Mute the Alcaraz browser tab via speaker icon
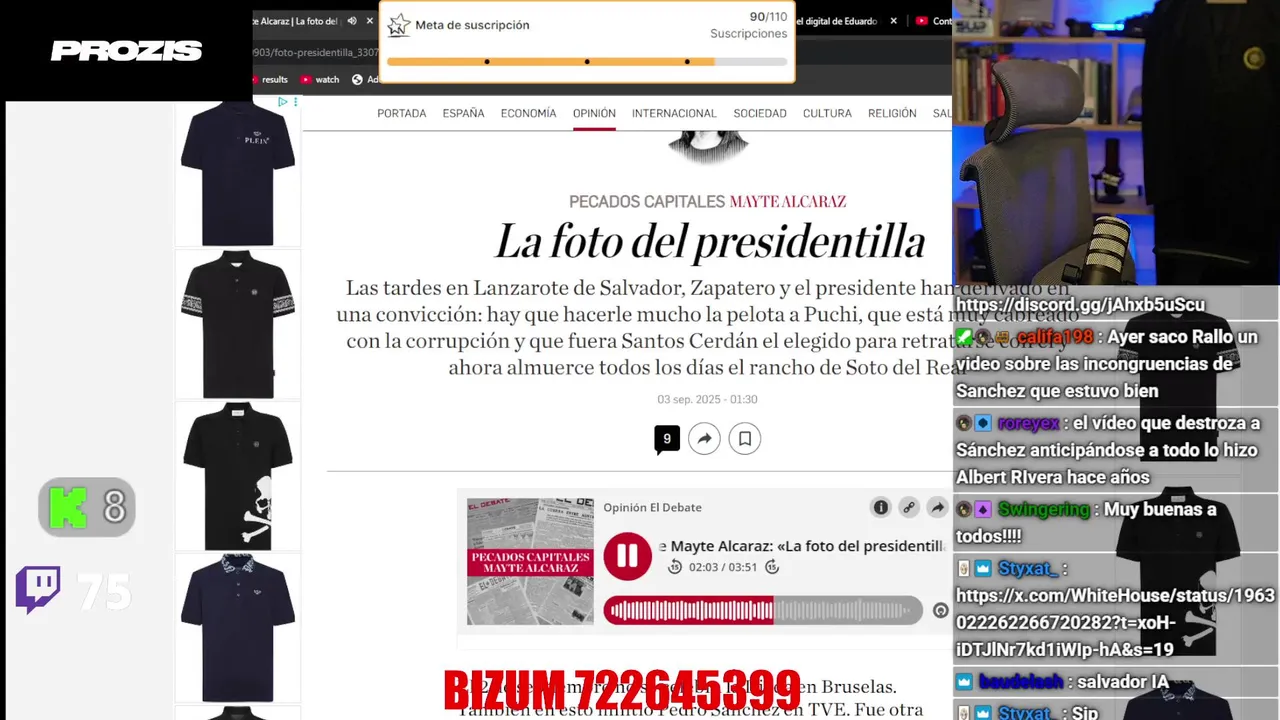Screen dimensions: 1280x720 pos(352,21)
